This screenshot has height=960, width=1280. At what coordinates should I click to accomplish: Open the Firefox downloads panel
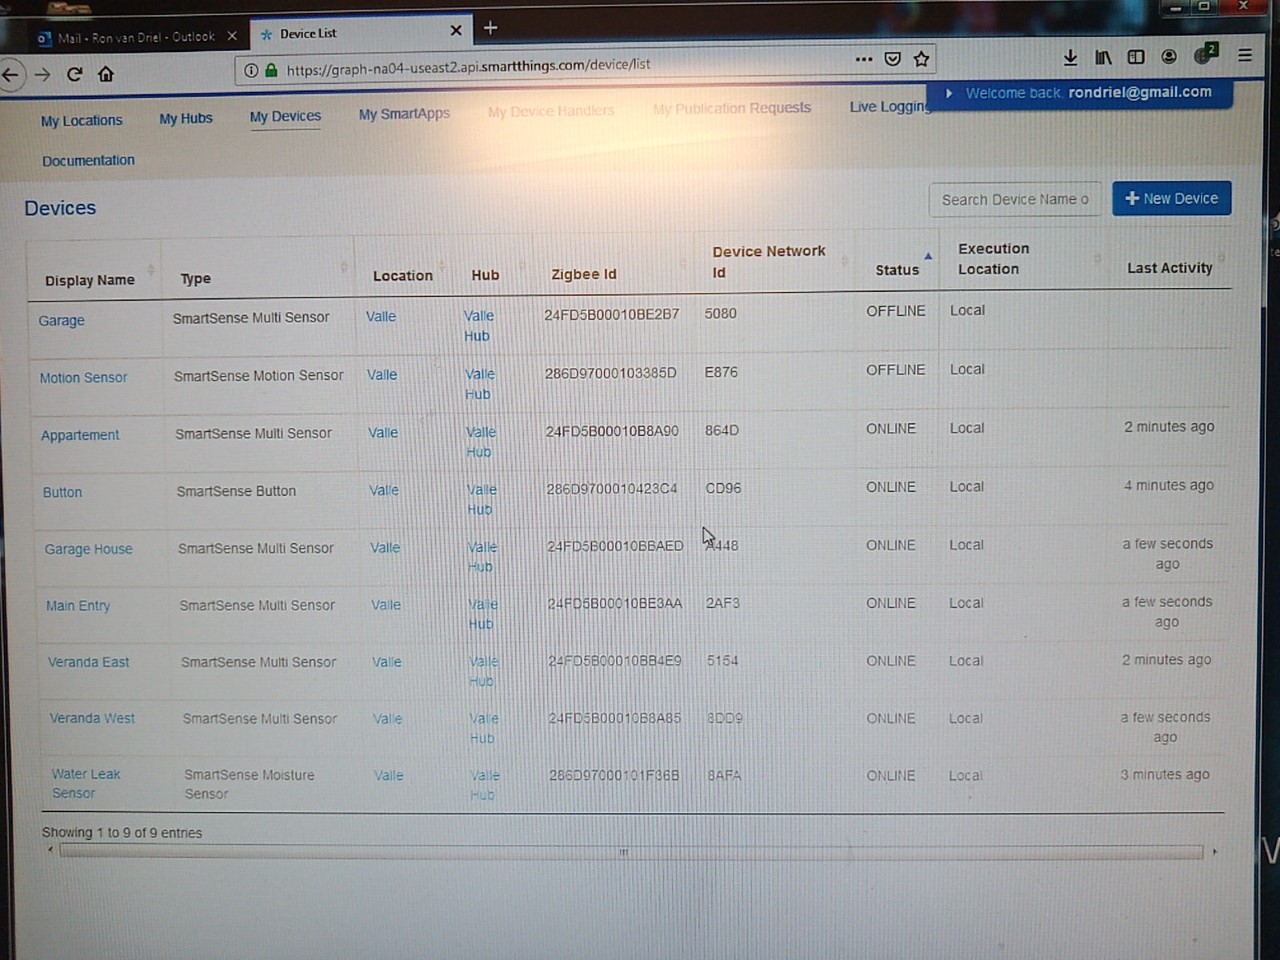pos(1070,58)
